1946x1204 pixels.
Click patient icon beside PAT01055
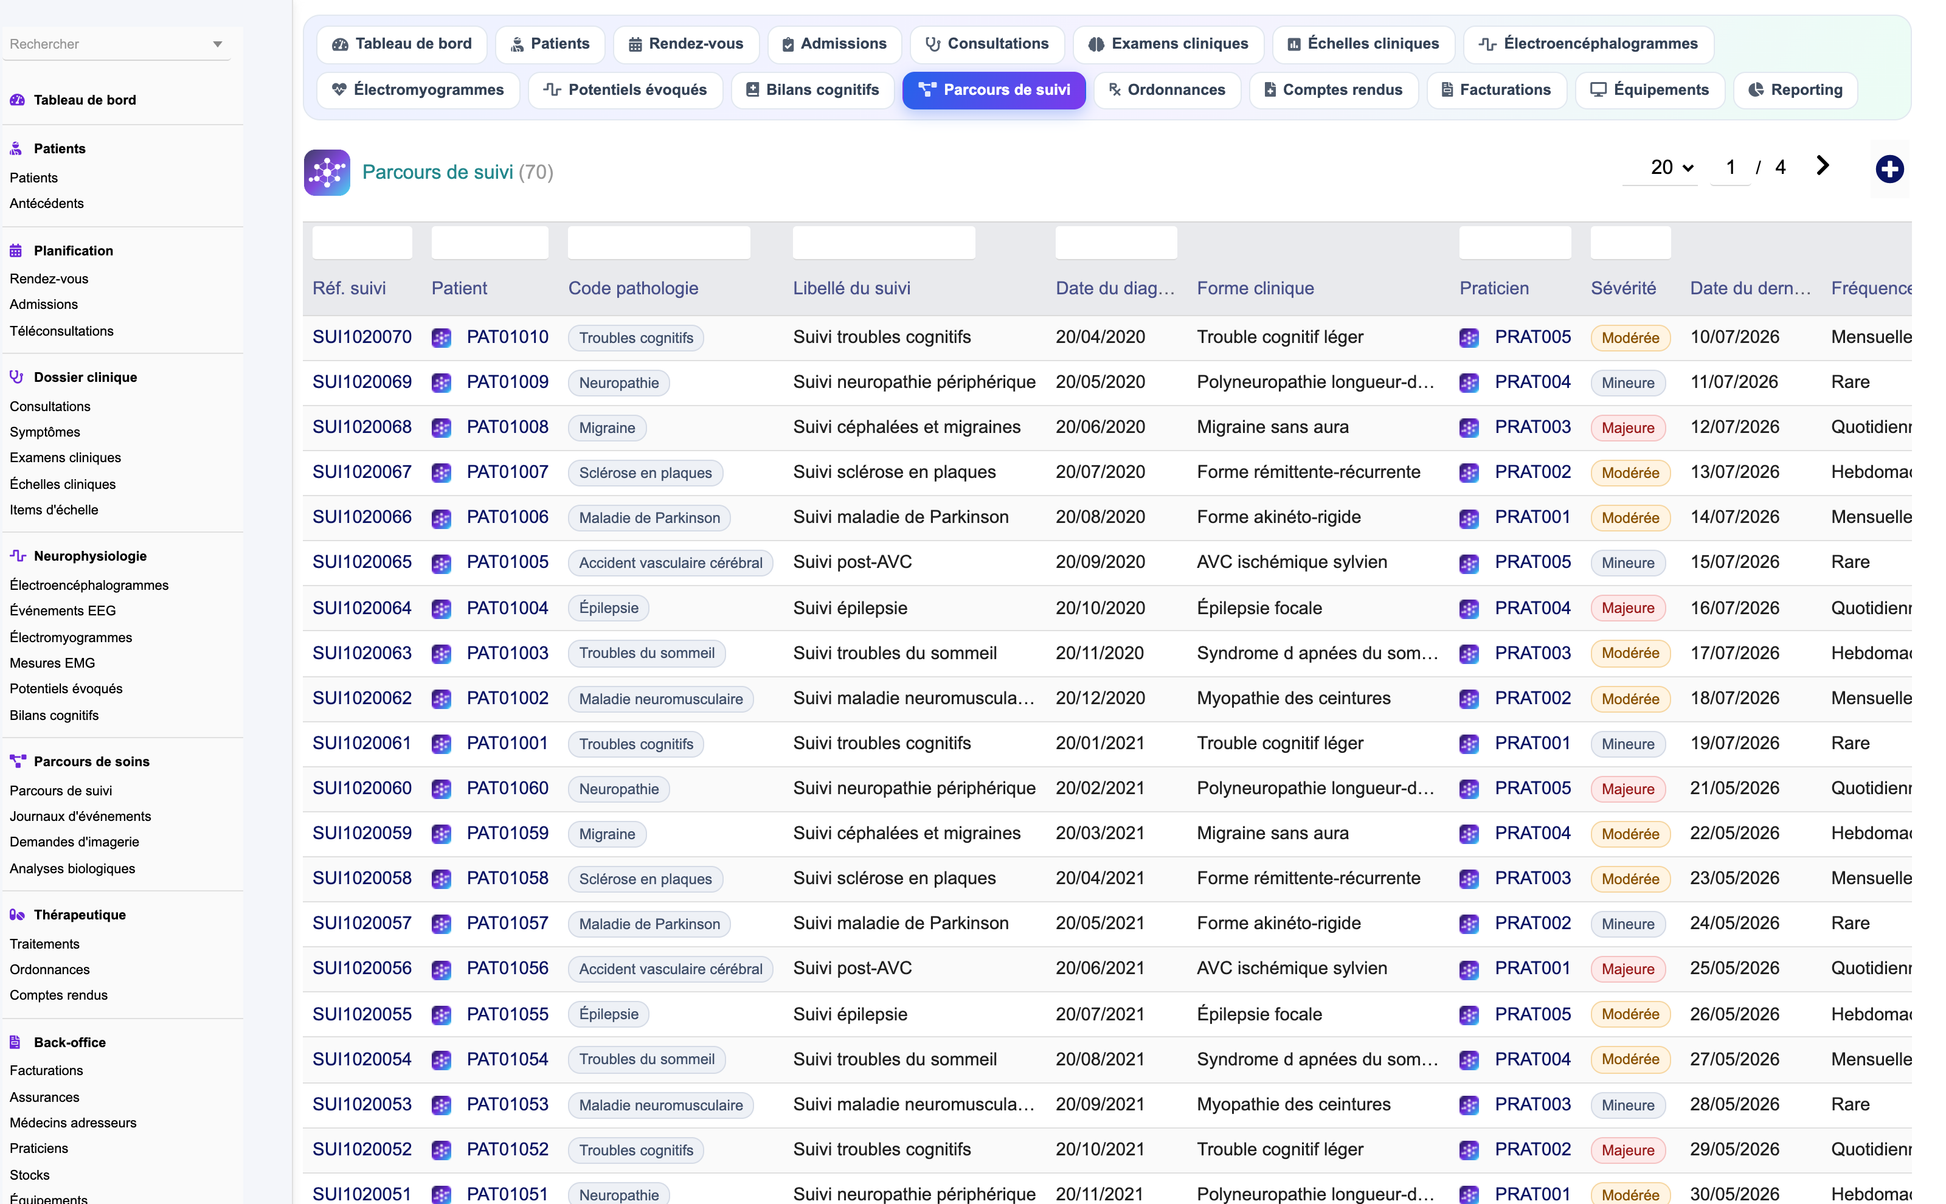tap(441, 1015)
